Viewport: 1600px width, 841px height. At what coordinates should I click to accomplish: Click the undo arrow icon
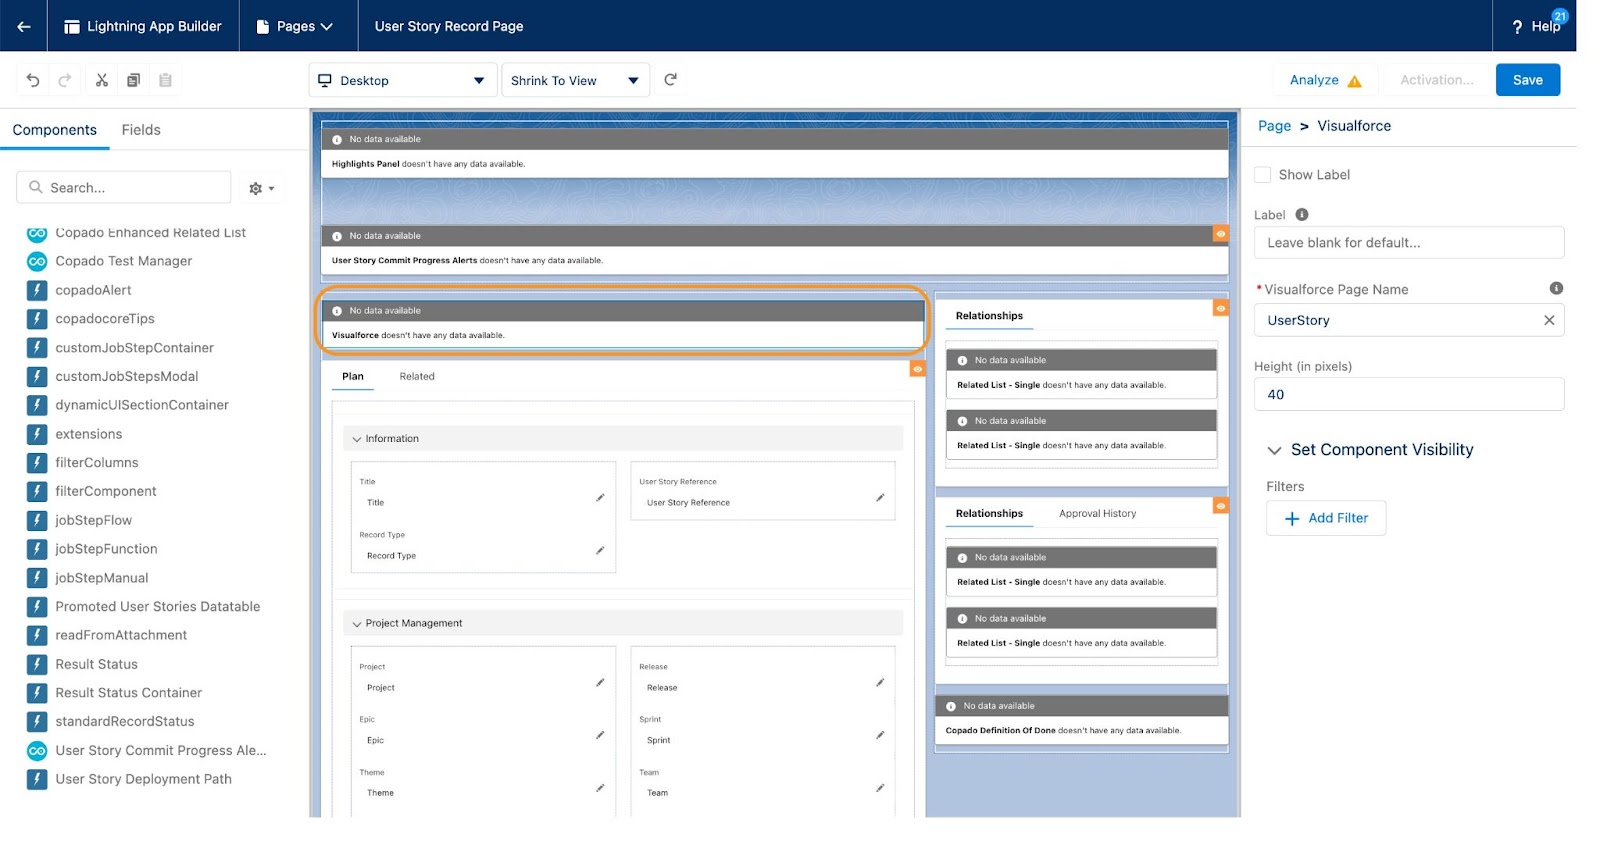[33, 80]
